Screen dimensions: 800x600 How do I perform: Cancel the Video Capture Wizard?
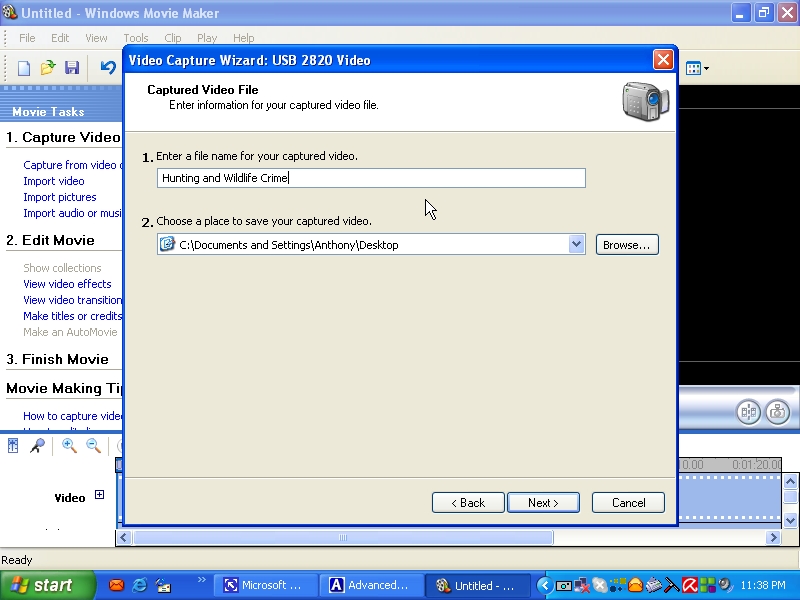pos(628,503)
